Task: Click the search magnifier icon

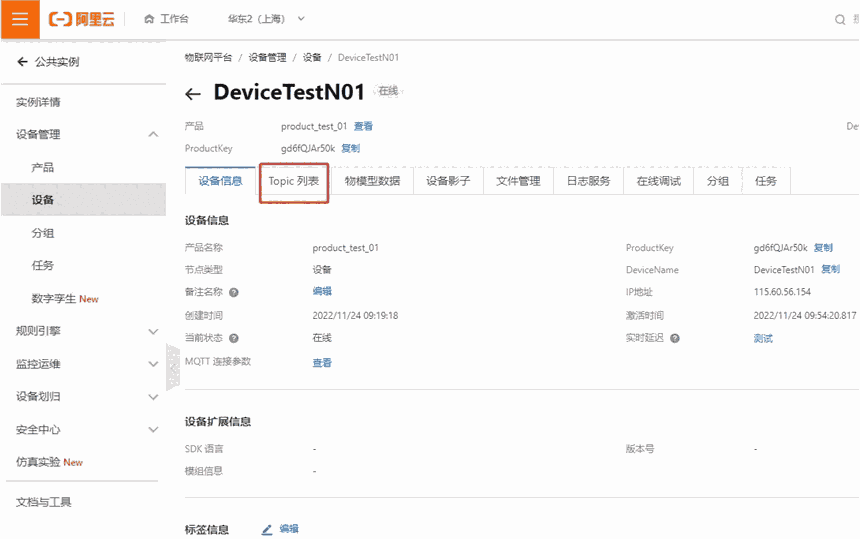Action: (x=840, y=19)
